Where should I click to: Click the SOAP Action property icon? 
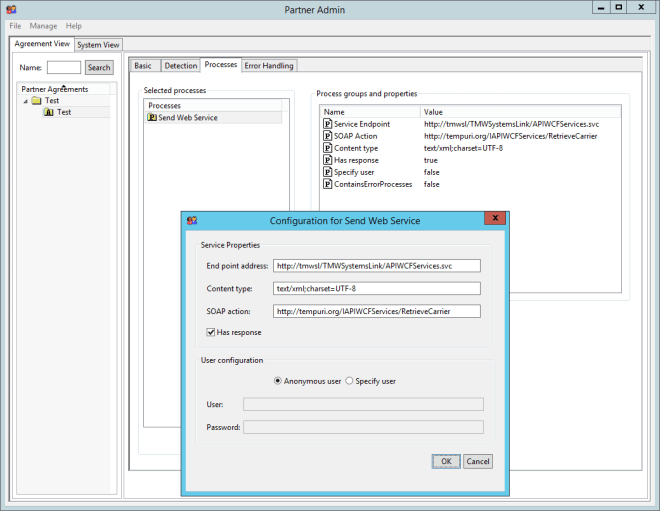tap(327, 136)
